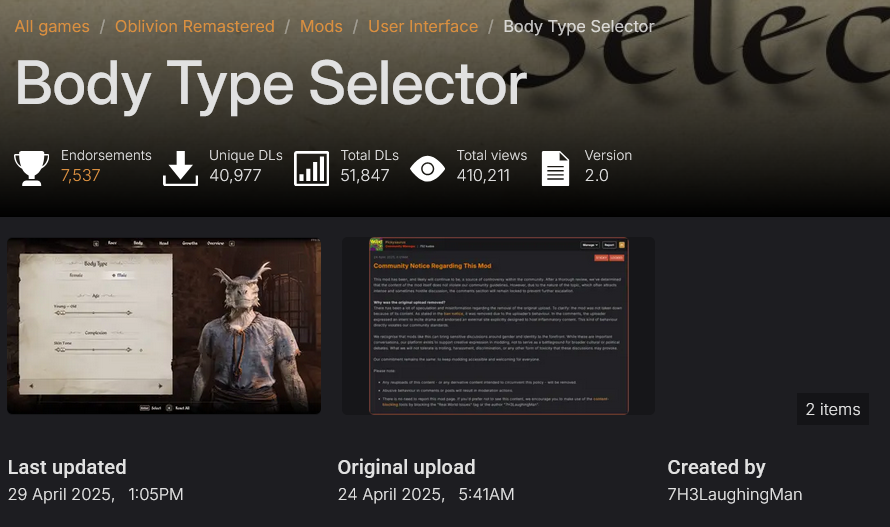Open the Community Notice screenshot thumbnail
Viewport: 890px width, 527px height.
coord(498,326)
